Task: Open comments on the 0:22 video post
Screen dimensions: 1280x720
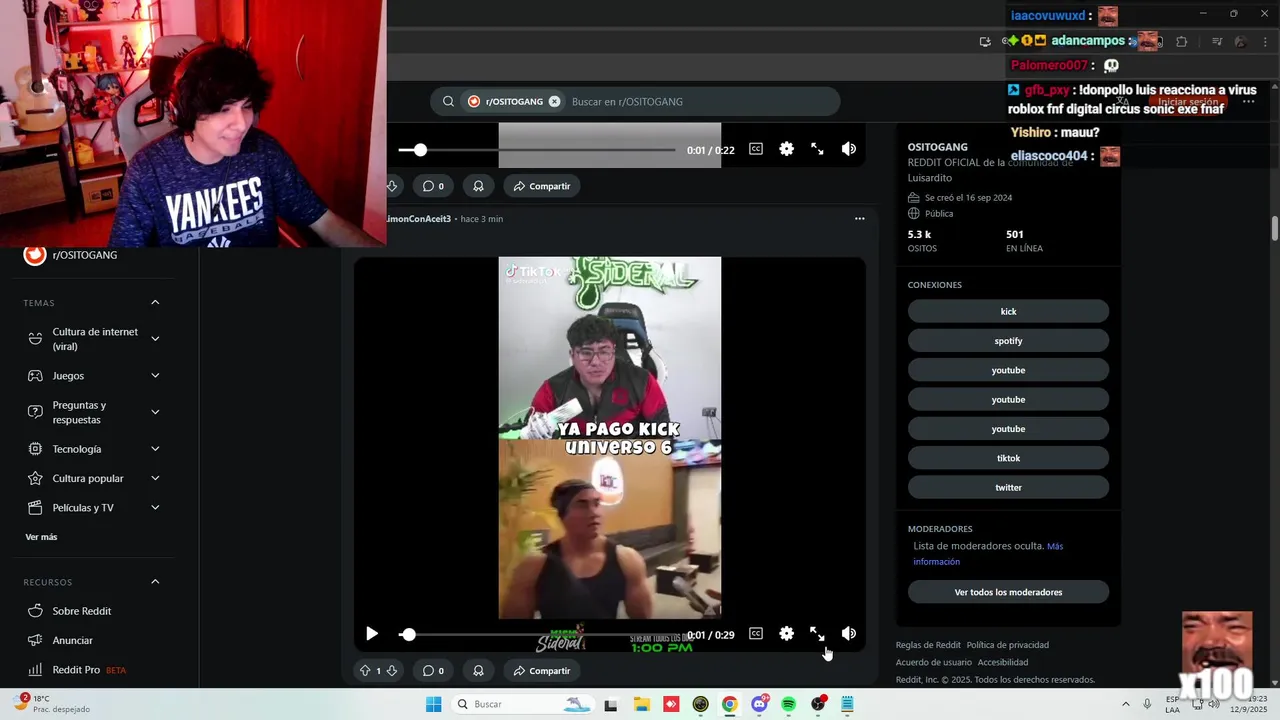Action: pos(433,186)
